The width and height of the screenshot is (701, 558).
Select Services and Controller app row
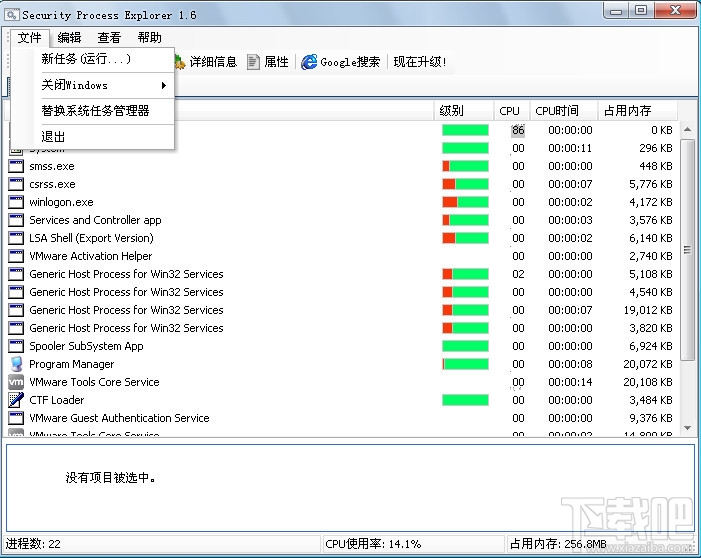click(343, 220)
